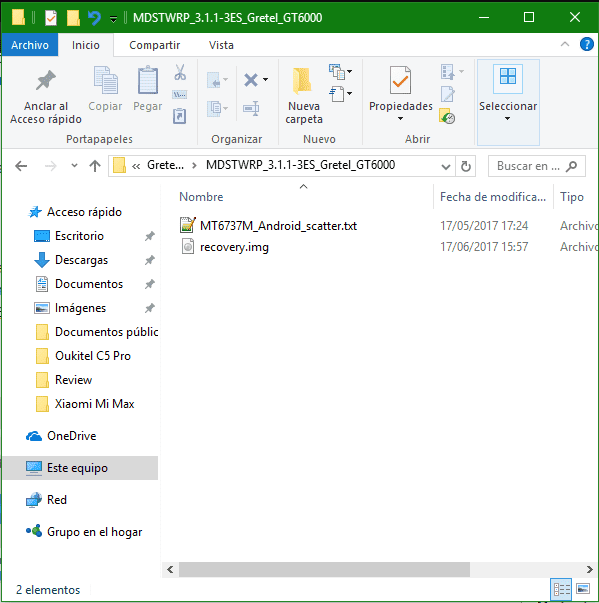The width and height of the screenshot is (599, 603).
Task: Switch to large thumbnails view icon
Action: point(583,589)
